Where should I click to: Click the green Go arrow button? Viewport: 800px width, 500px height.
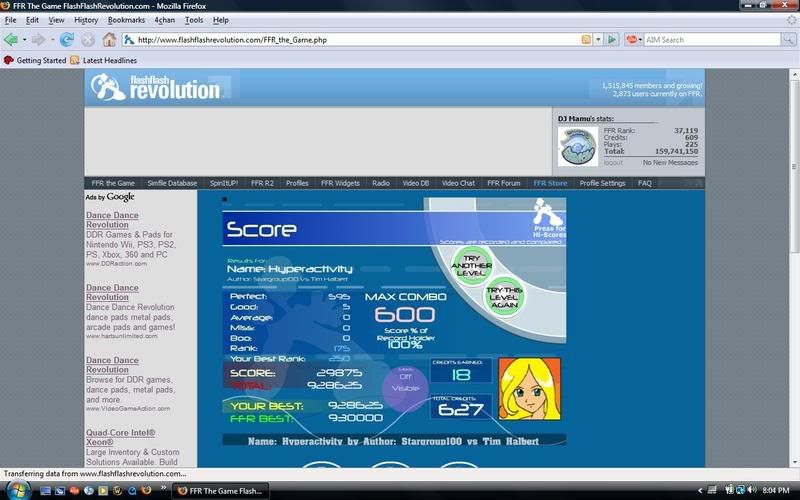pos(612,40)
